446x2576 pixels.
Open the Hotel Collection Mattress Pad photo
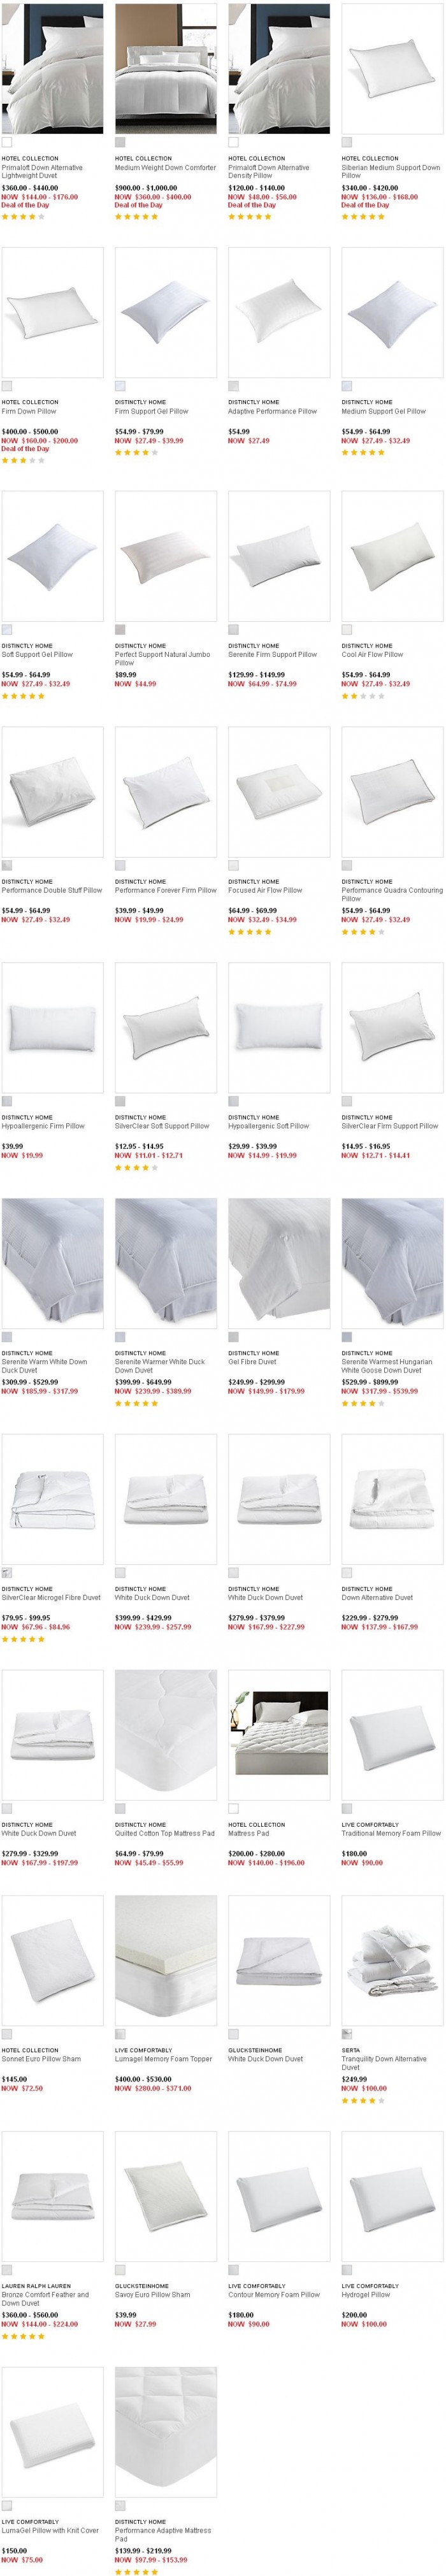[x=279, y=1735]
